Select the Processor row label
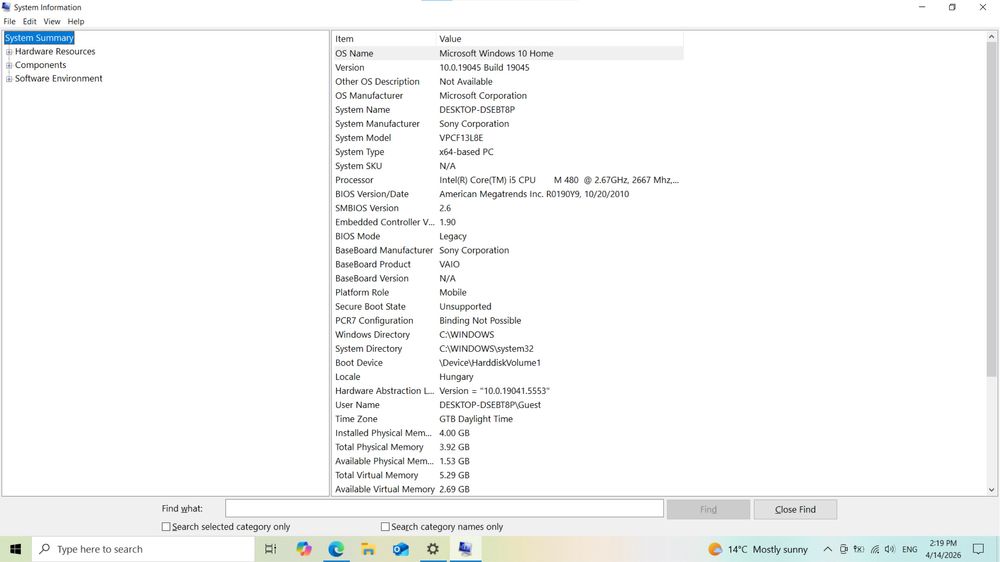Image resolution: width=1000 pixels, height=562 pixels. (354, 180)
